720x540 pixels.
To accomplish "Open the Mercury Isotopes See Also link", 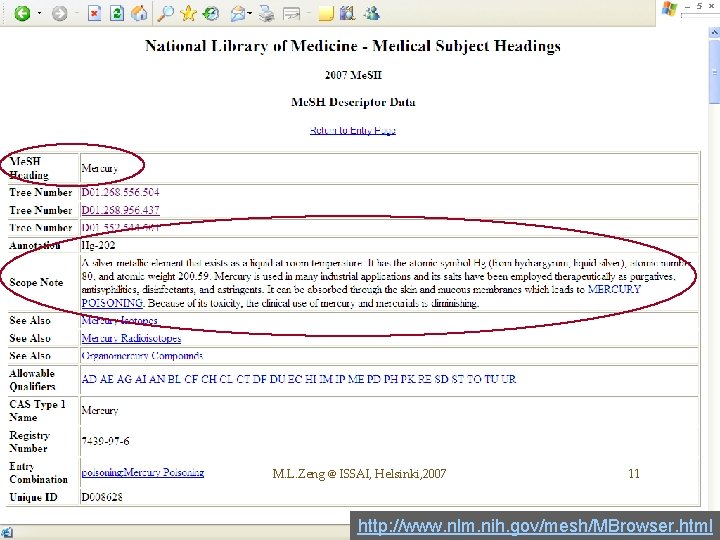I will [119, 321].
